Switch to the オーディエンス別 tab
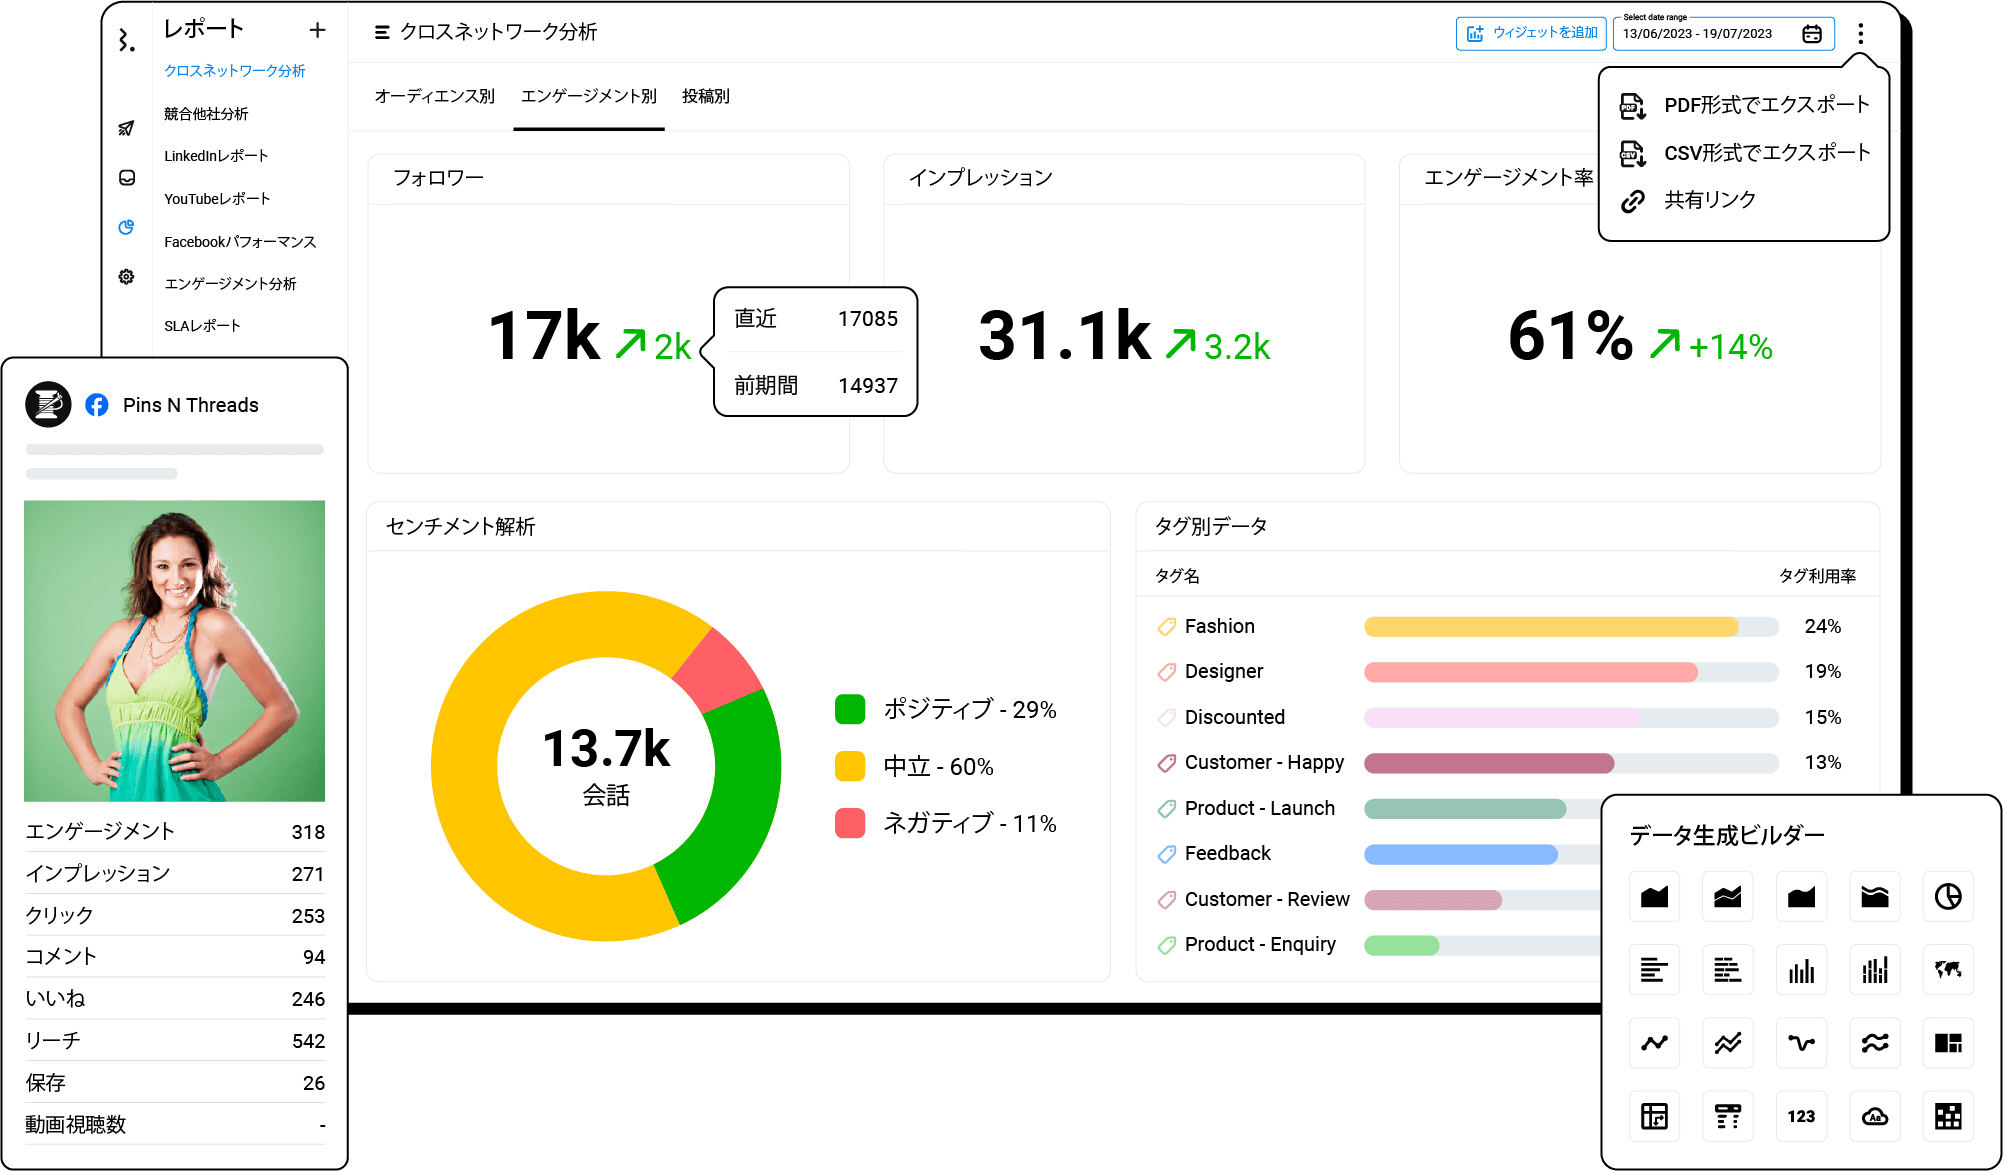 434,96
